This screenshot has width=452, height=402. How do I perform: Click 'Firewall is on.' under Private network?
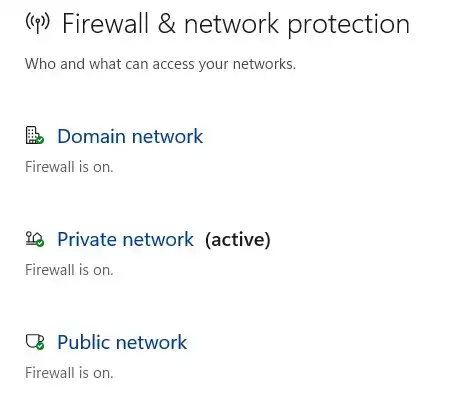(x=69, y=270)
